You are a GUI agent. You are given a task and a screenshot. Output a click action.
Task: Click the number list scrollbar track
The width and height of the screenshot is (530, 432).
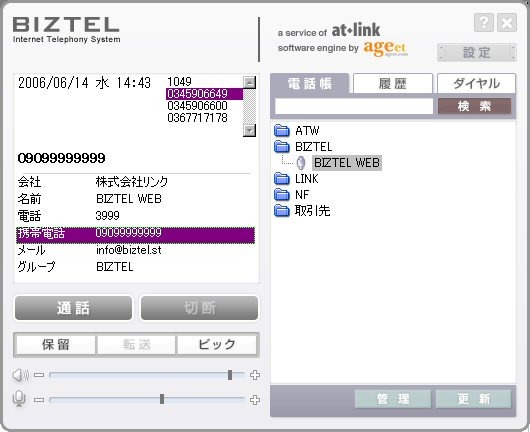(x=249, y=106)
